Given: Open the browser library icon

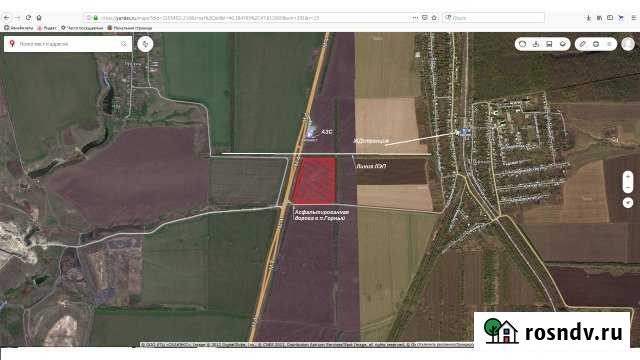Looking at the screenshot, I should 599,18.
